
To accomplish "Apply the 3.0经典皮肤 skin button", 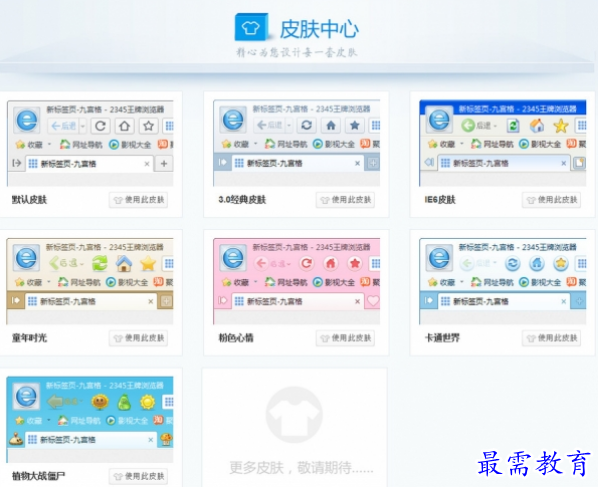I will click(x=345, y=200).
